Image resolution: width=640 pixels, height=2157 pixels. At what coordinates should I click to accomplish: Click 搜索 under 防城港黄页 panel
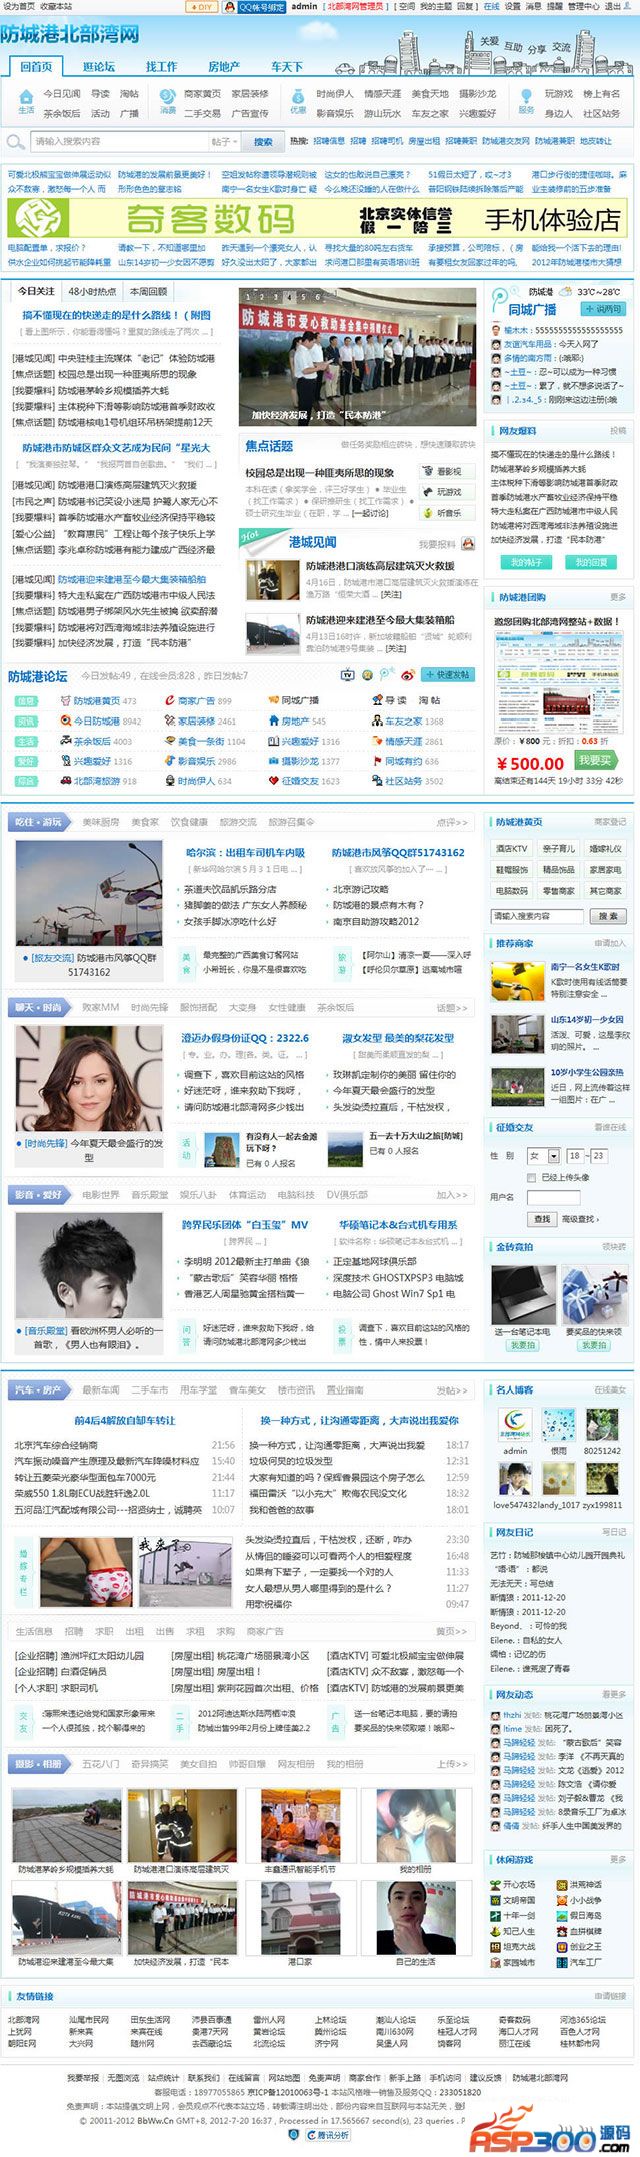(x=608, y=916)
